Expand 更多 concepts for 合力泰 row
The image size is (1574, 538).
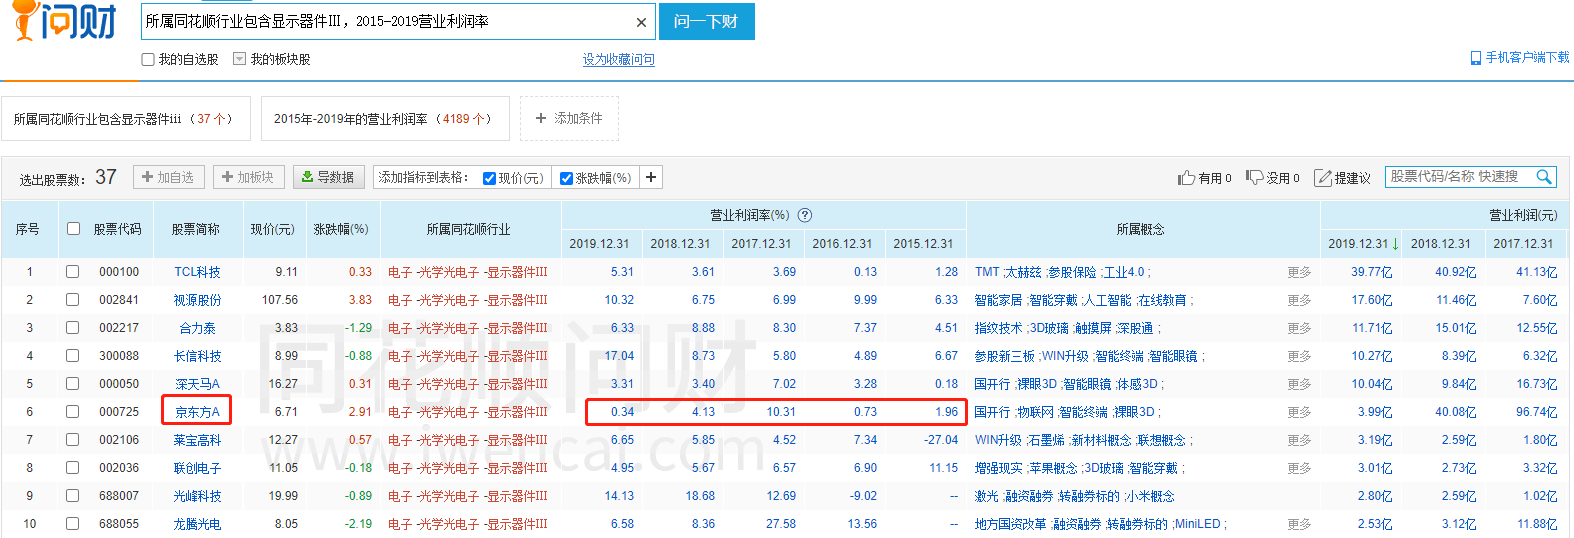click(1299, 328)
